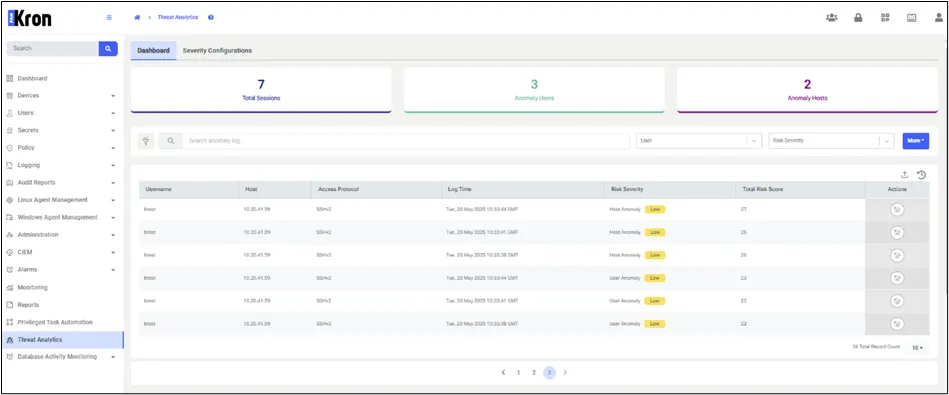
Task: Open action icon for User Anomaly 10:33:38 row
Action: pyautogui.click(x=897, y=324)
